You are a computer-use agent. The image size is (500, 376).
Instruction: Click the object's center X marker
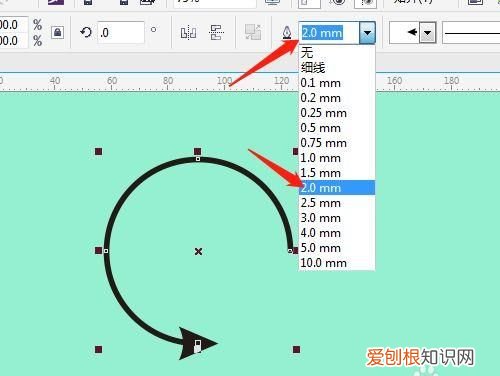click(198, 251)
